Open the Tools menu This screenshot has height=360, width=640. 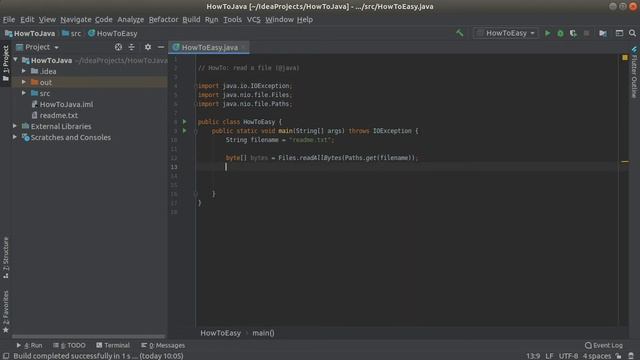(x=232, y=20)
